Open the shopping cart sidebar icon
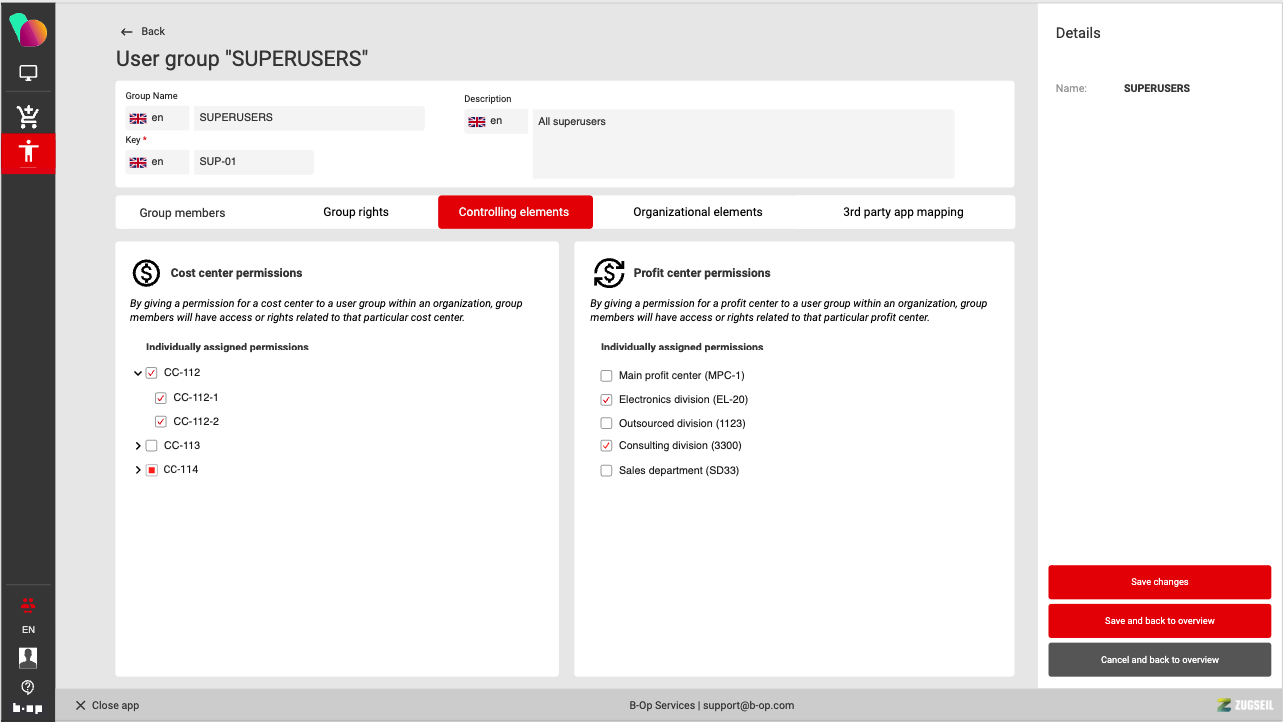This screenshot has width=1283, height=722. [28, 116]
